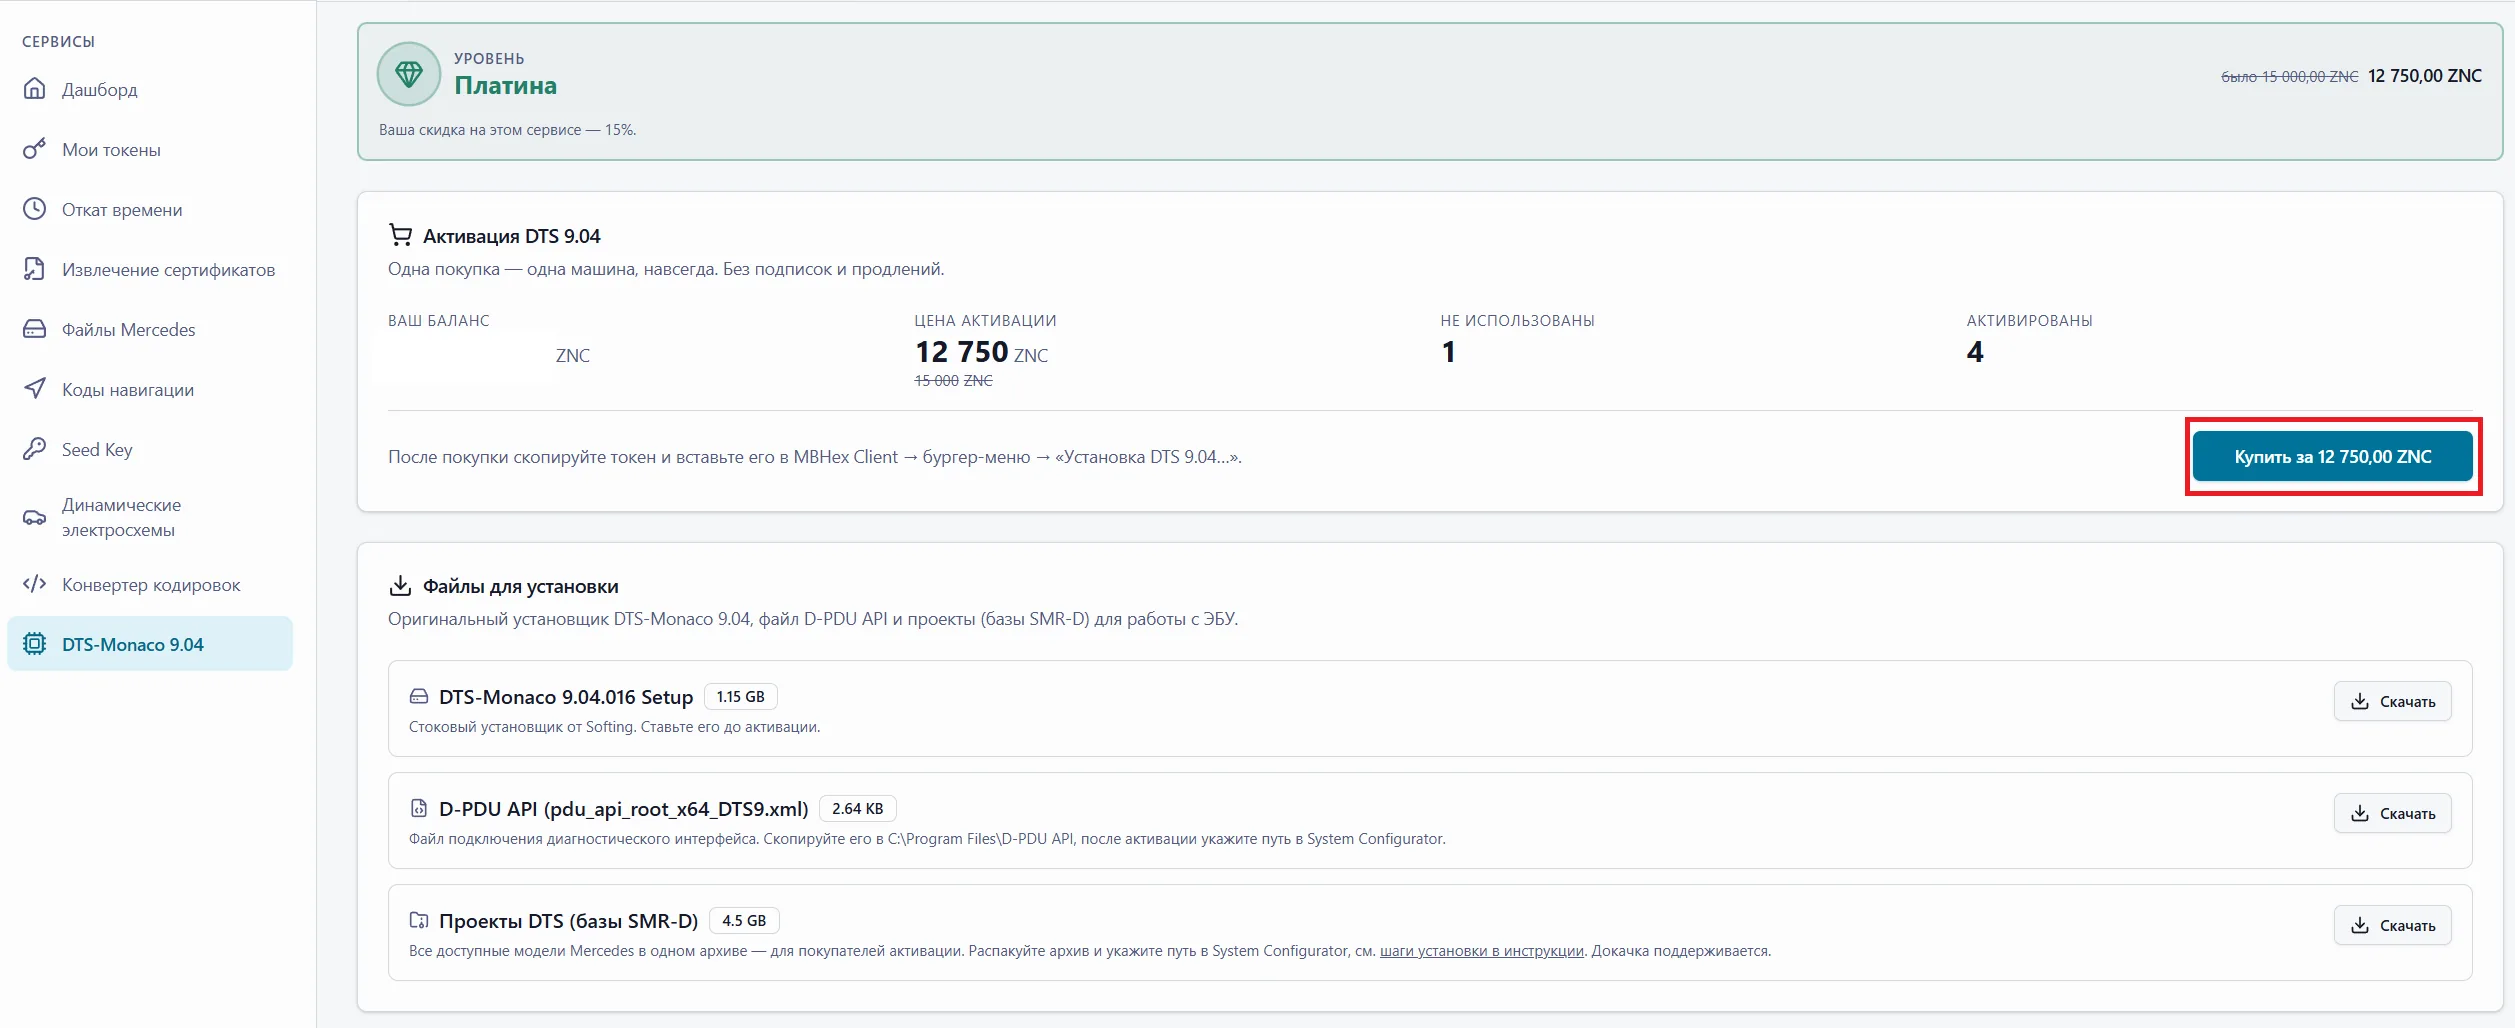Click the drive icon for Файлы Mercedes
This screenshot has height=1028, width=2515.
click(34, 329)
